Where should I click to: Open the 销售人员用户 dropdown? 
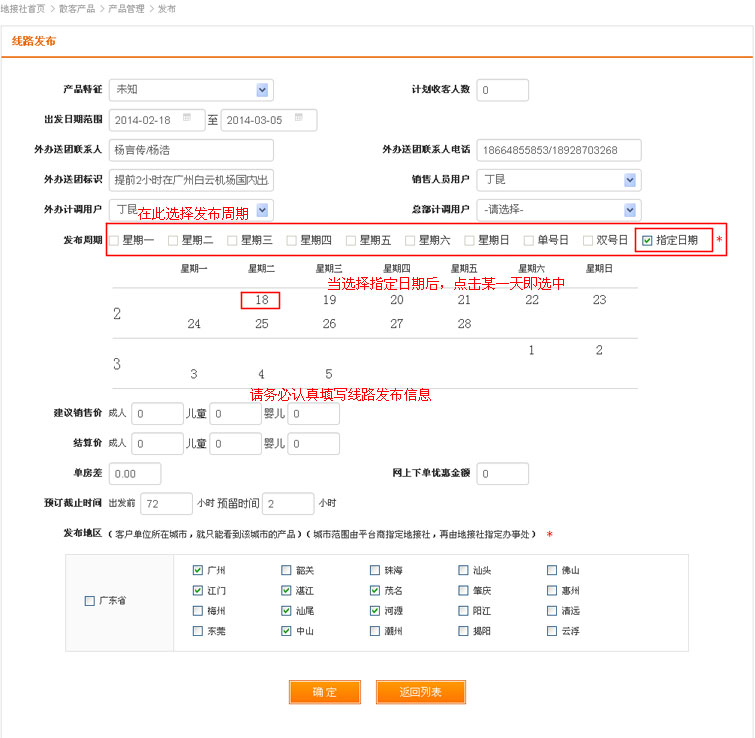tap(630, 180)
